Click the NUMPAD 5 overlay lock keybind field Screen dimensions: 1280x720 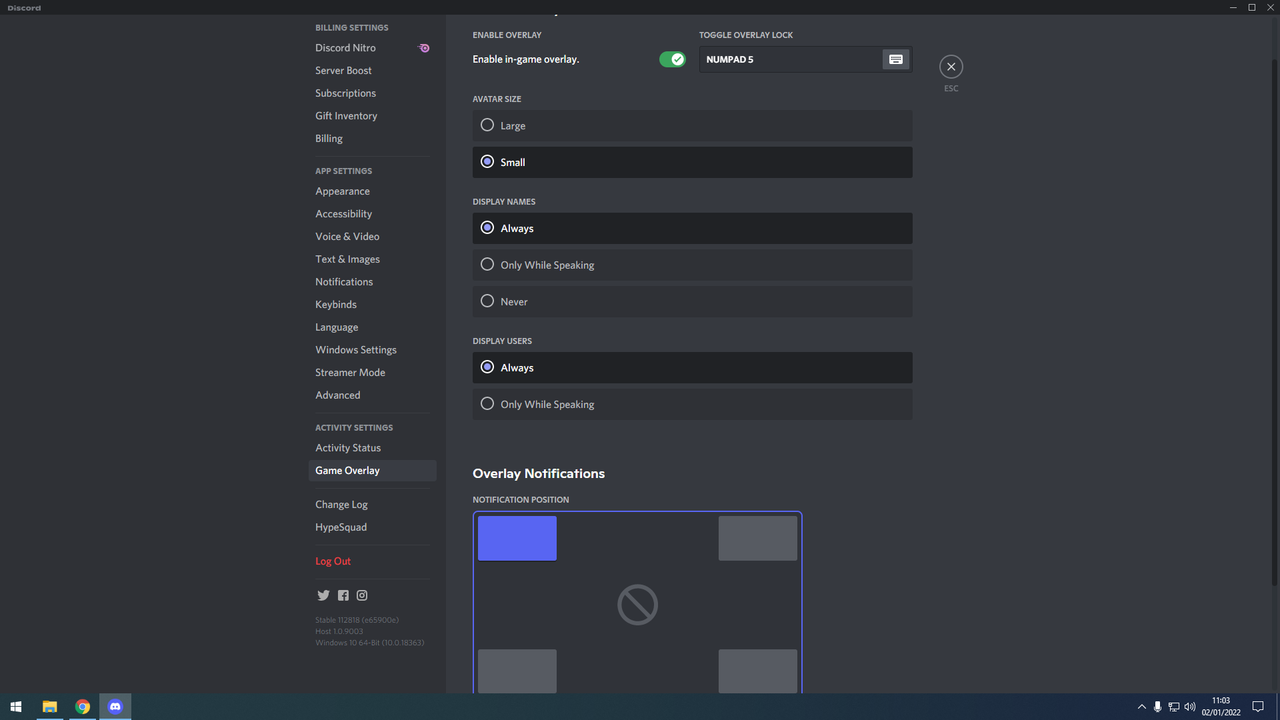[x=805, y=59]
